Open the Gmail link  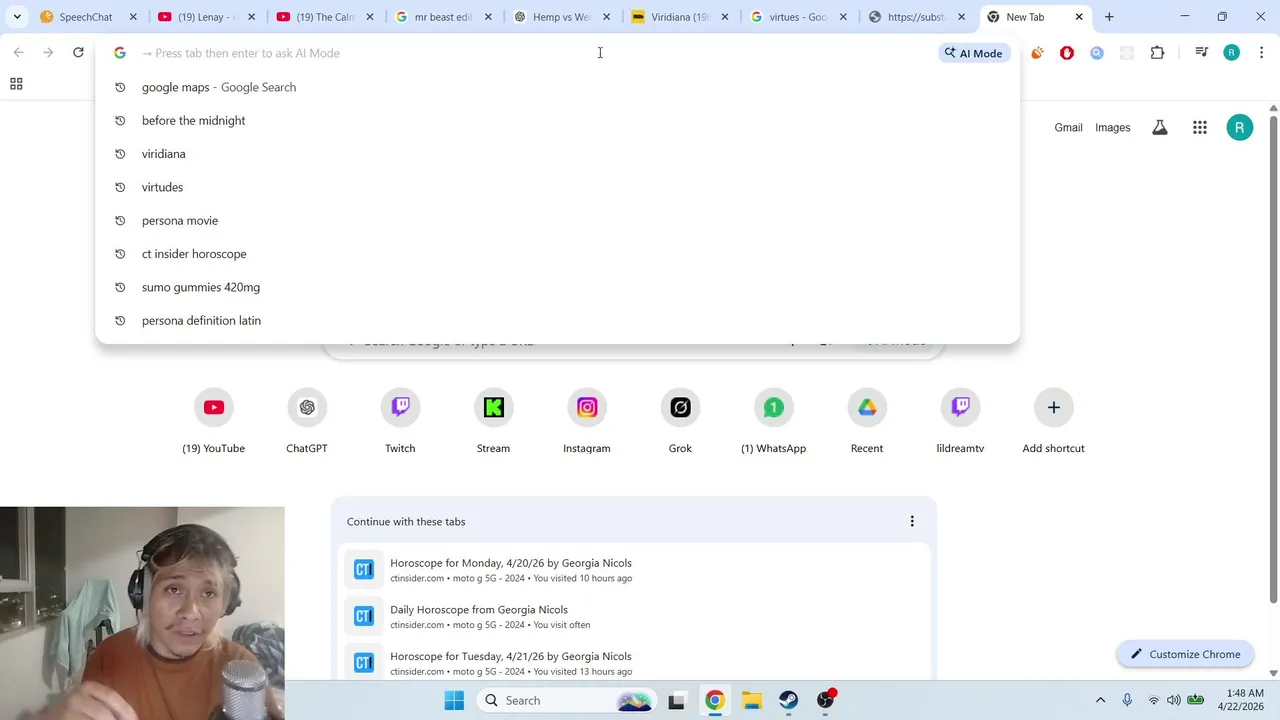click(1068, 127)
